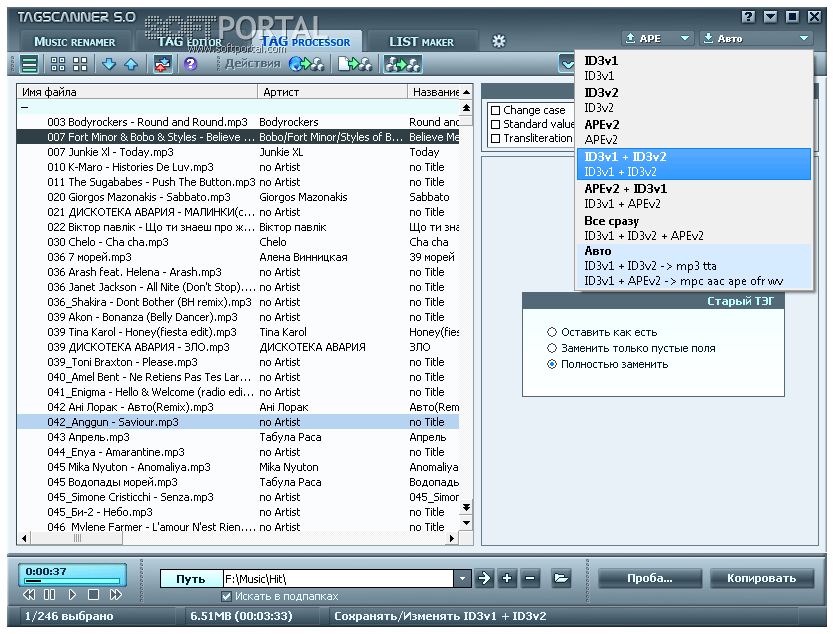Select the Оставить как есть radio button

click(x=552, y=332)
